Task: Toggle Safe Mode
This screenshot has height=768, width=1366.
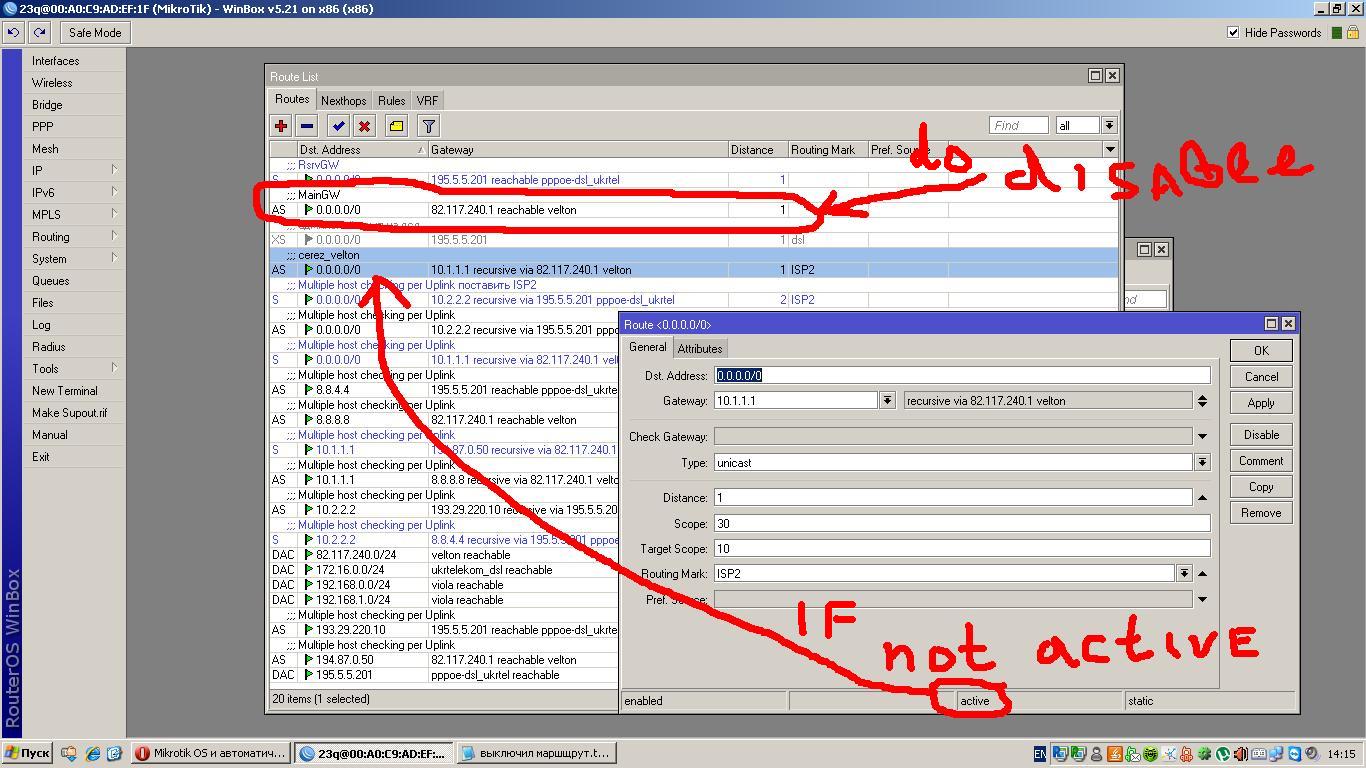Action: pos(95,33)
